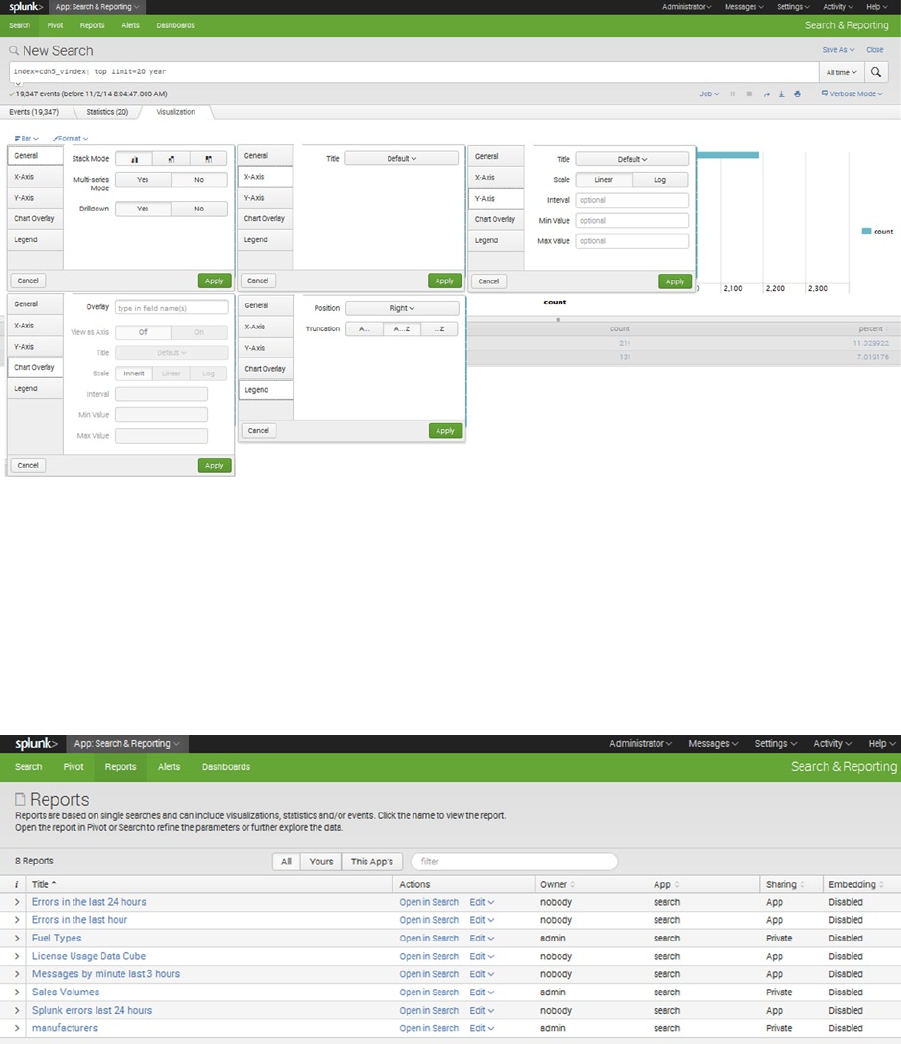Focus the Overlay field name input
Viewport: 901px width, 1044px height.
[172, 308]
